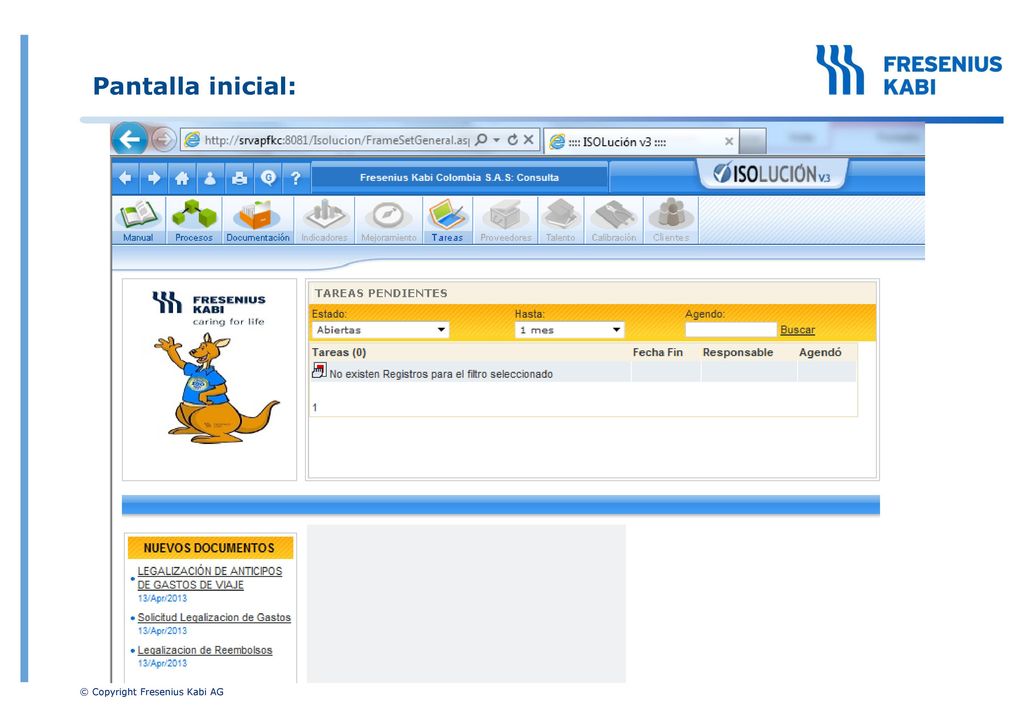The height and width of the screenshot is (709, 1024).
Task: Click the Responsable column header
Action: click(x=738, y=353)
